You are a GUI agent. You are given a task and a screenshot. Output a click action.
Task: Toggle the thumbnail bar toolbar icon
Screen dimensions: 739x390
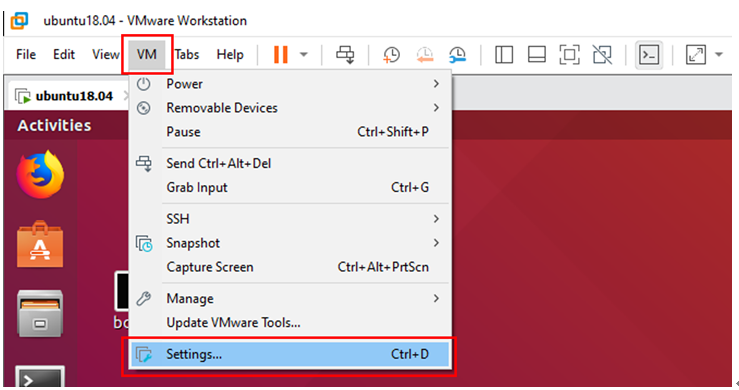(x=537, y=55)
